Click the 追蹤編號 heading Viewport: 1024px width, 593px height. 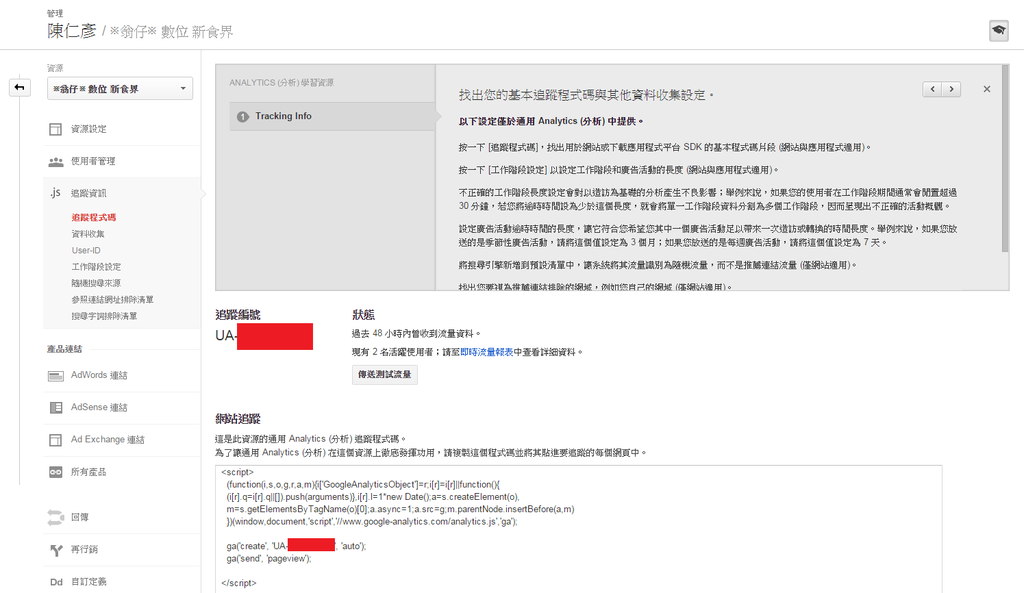238,315
